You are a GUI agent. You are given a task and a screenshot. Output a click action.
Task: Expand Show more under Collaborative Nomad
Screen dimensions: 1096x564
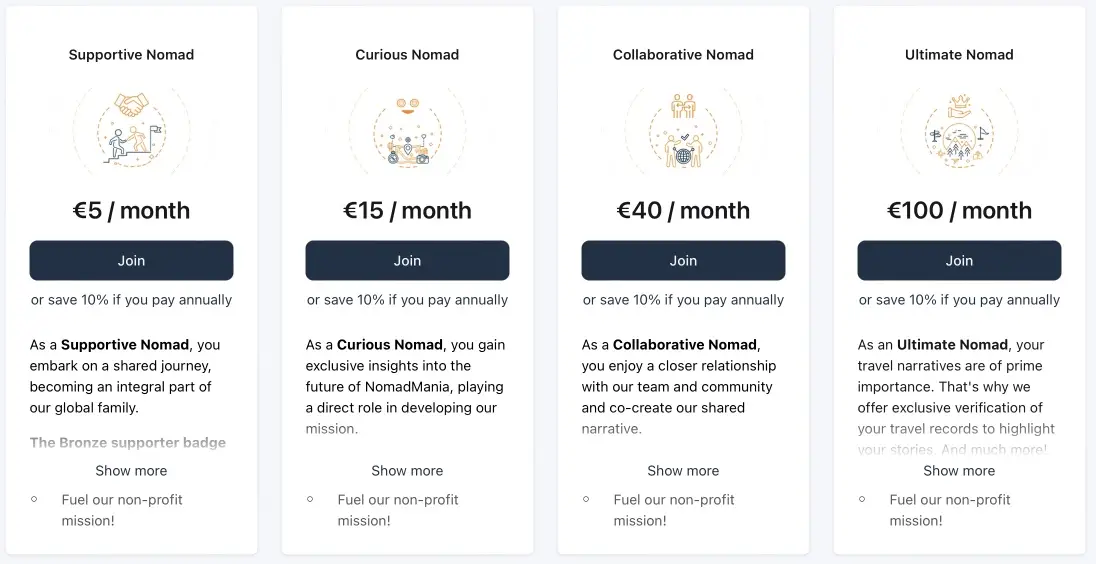click(x=683, y=470)
